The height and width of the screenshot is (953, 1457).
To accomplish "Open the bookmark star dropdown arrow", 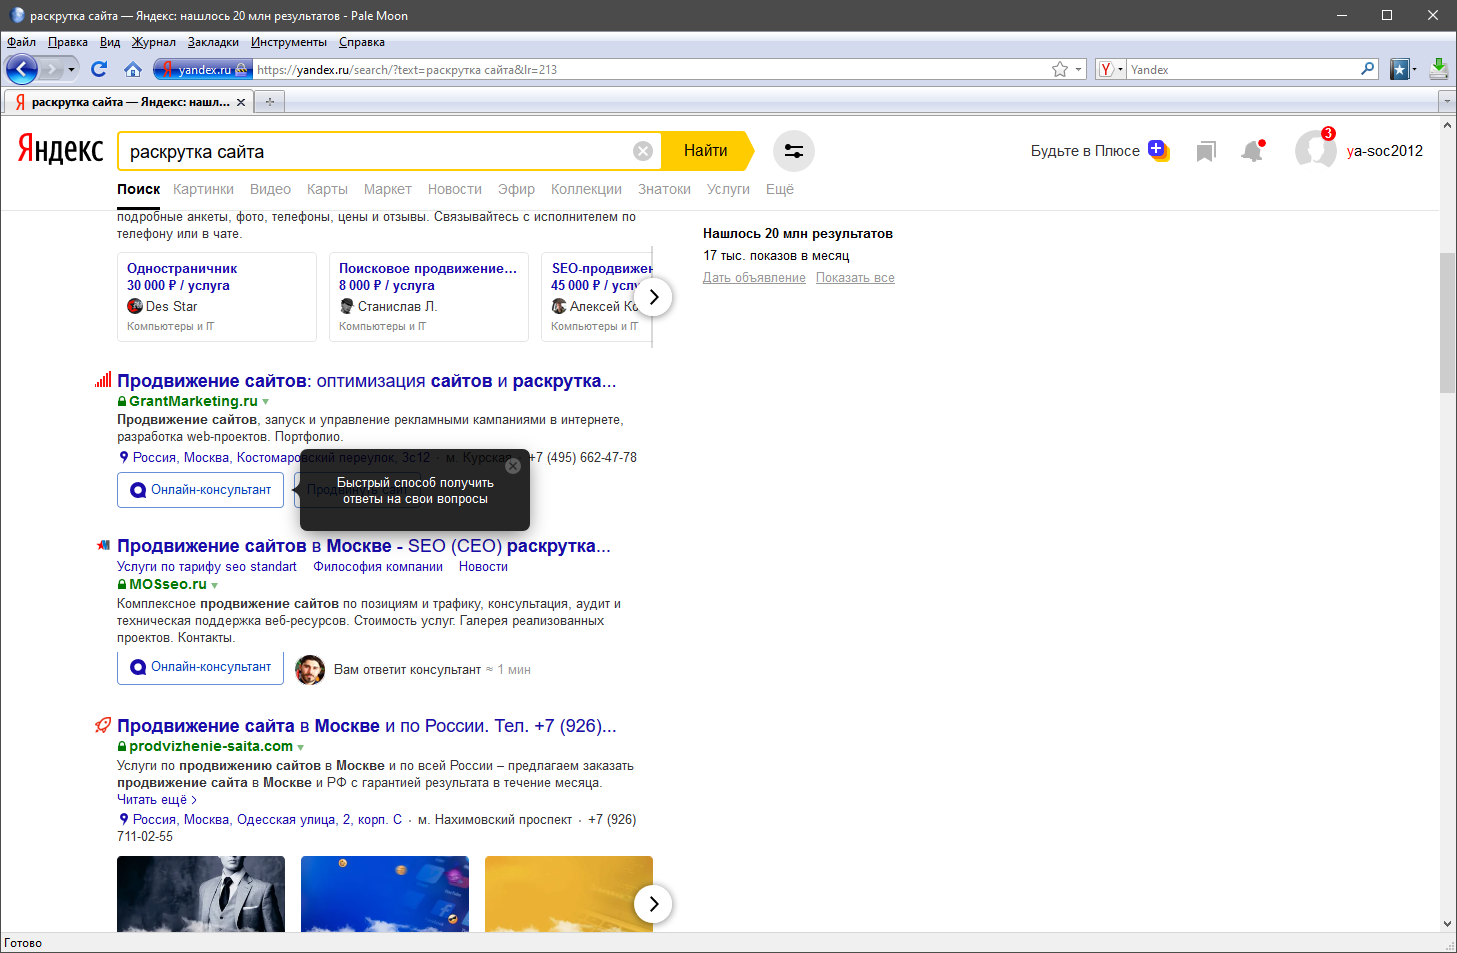I will [1078, 69].
